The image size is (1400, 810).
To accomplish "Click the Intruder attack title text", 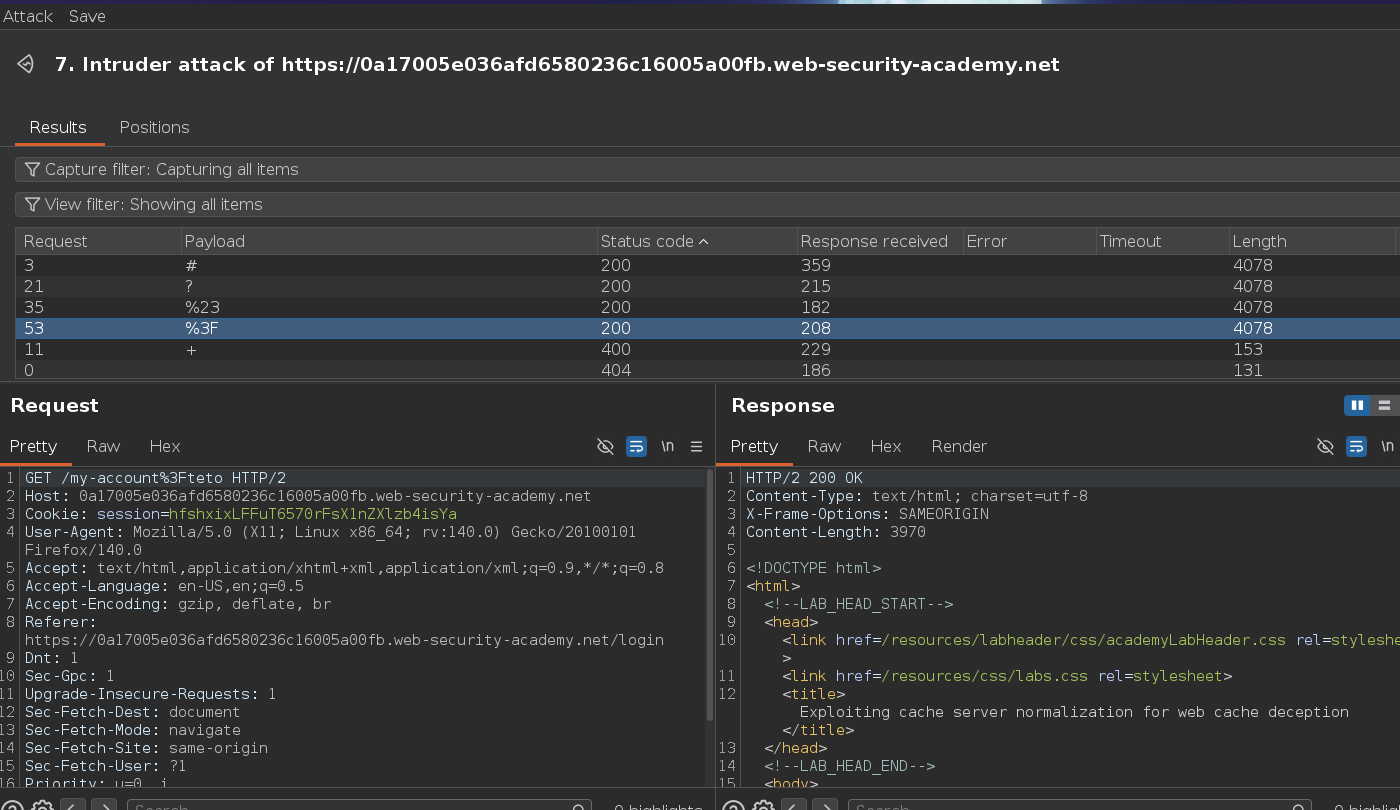I will (x=557, y=65).
